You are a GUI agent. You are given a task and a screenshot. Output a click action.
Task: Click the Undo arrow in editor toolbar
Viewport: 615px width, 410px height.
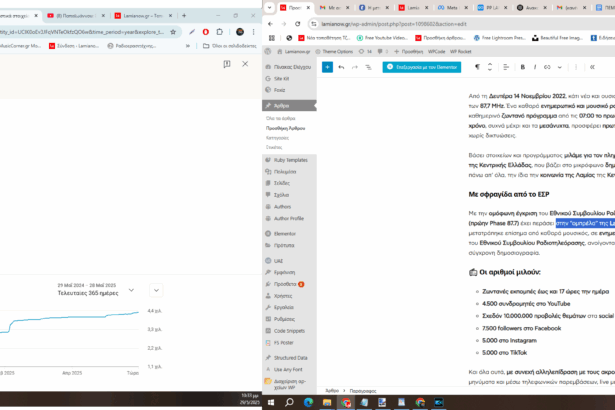click(341, 67)
